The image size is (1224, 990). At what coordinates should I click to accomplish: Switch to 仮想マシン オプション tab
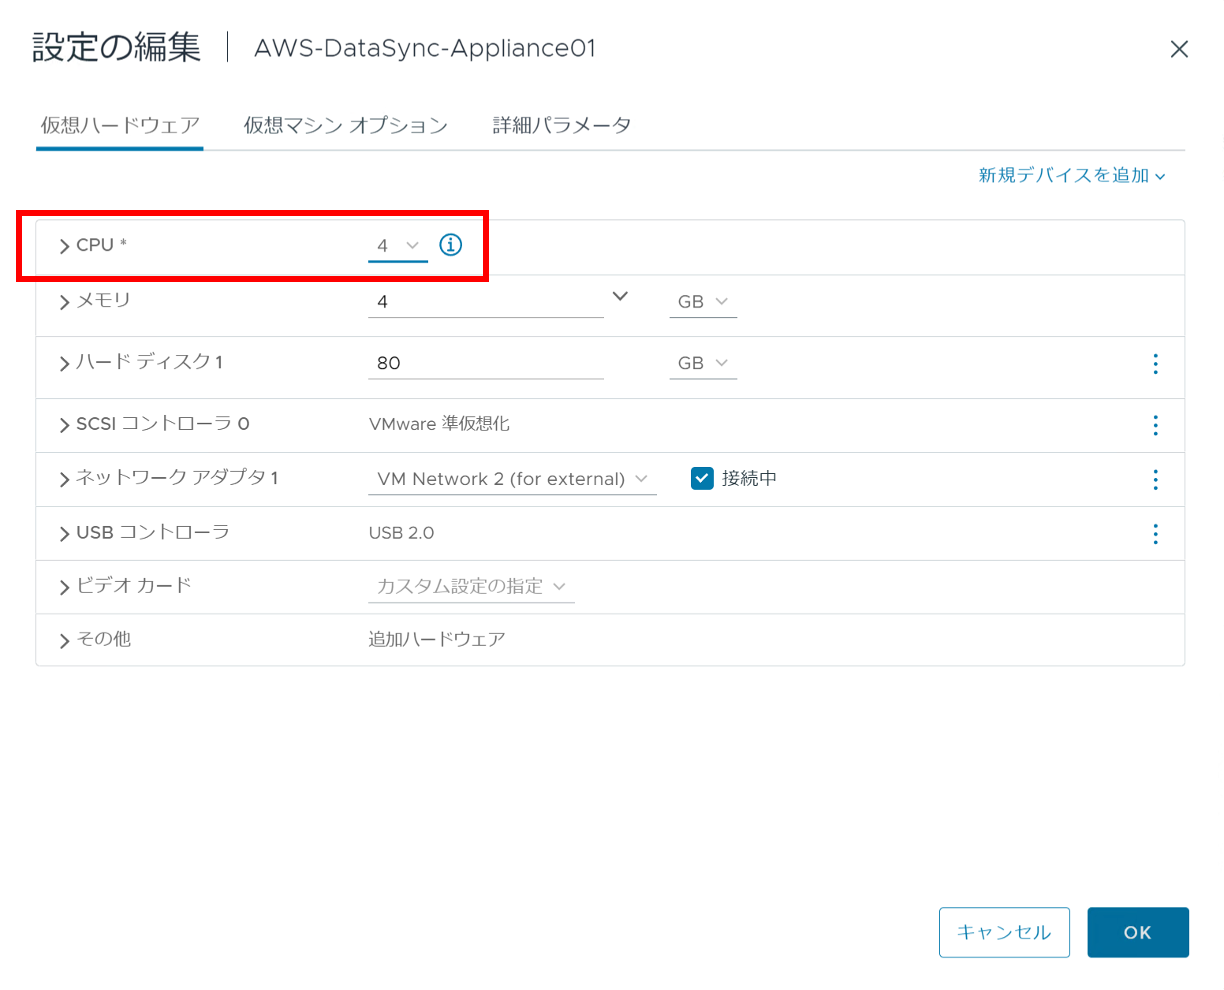click(x=346, y=125)
